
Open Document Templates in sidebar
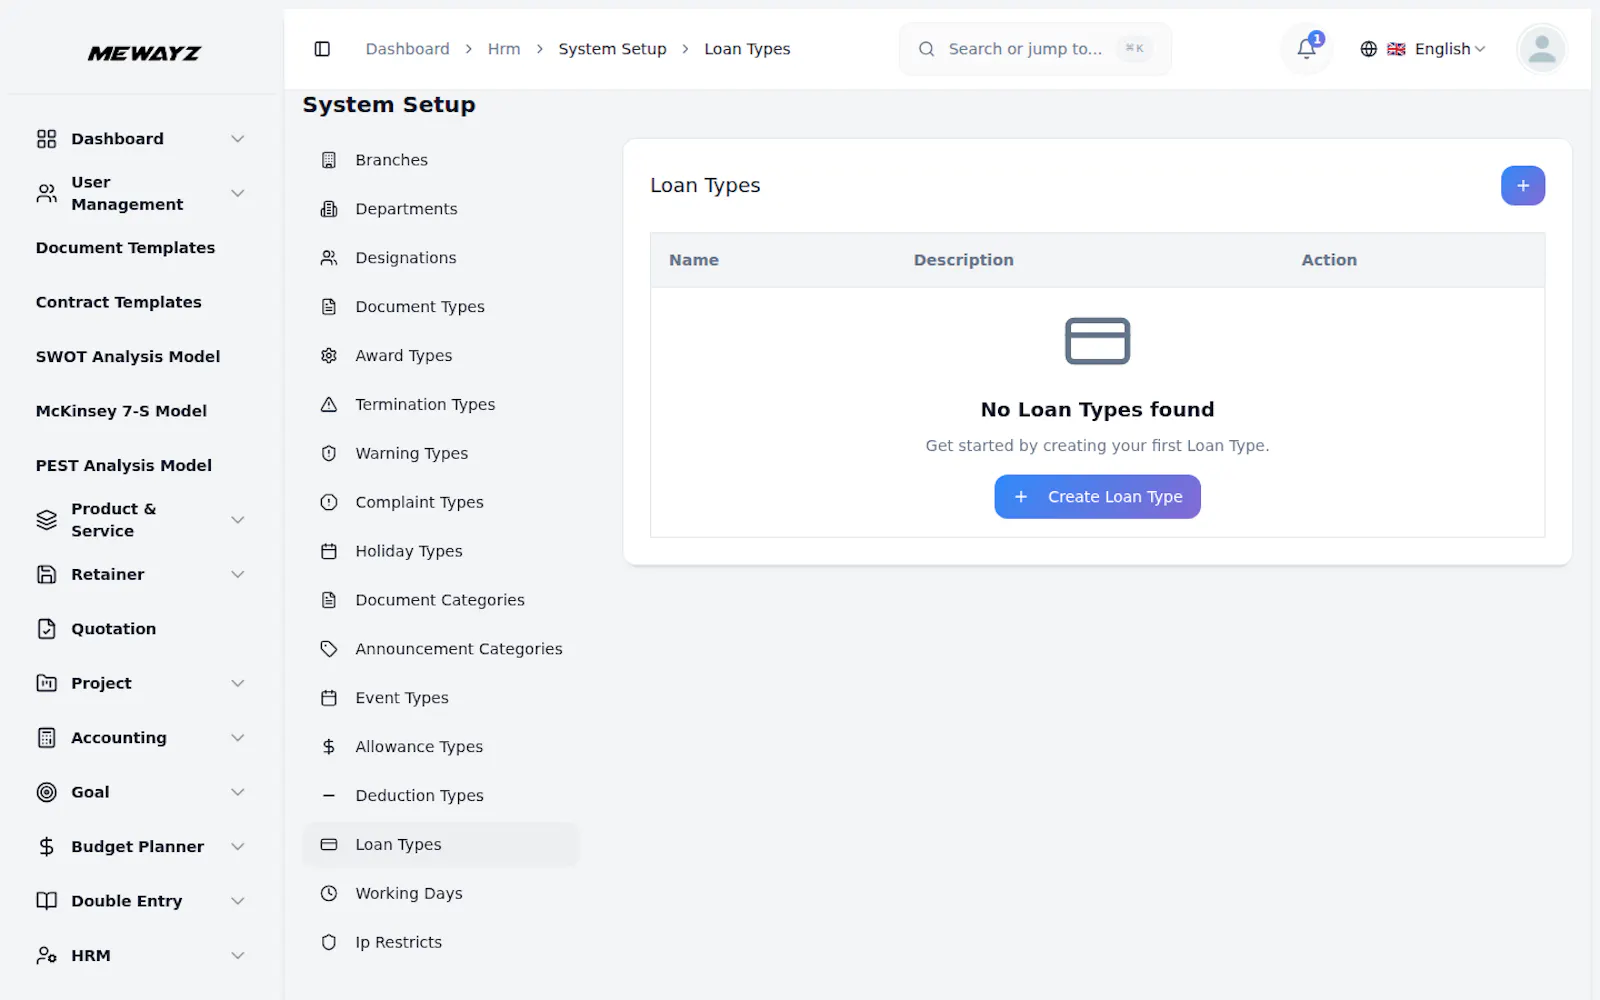(125, 248)
